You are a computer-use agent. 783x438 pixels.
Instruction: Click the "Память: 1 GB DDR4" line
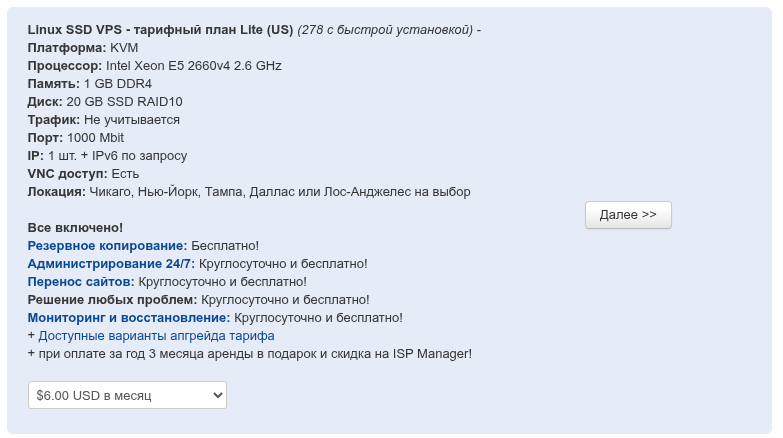(x=89, y=83)
